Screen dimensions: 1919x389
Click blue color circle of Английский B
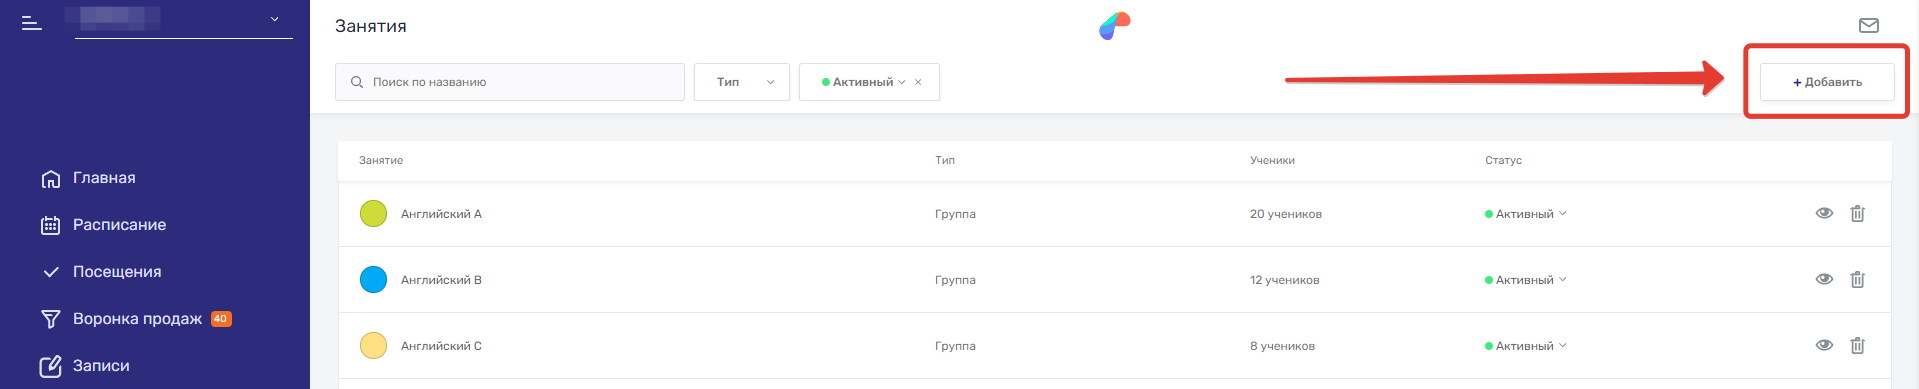coord(373,280)
